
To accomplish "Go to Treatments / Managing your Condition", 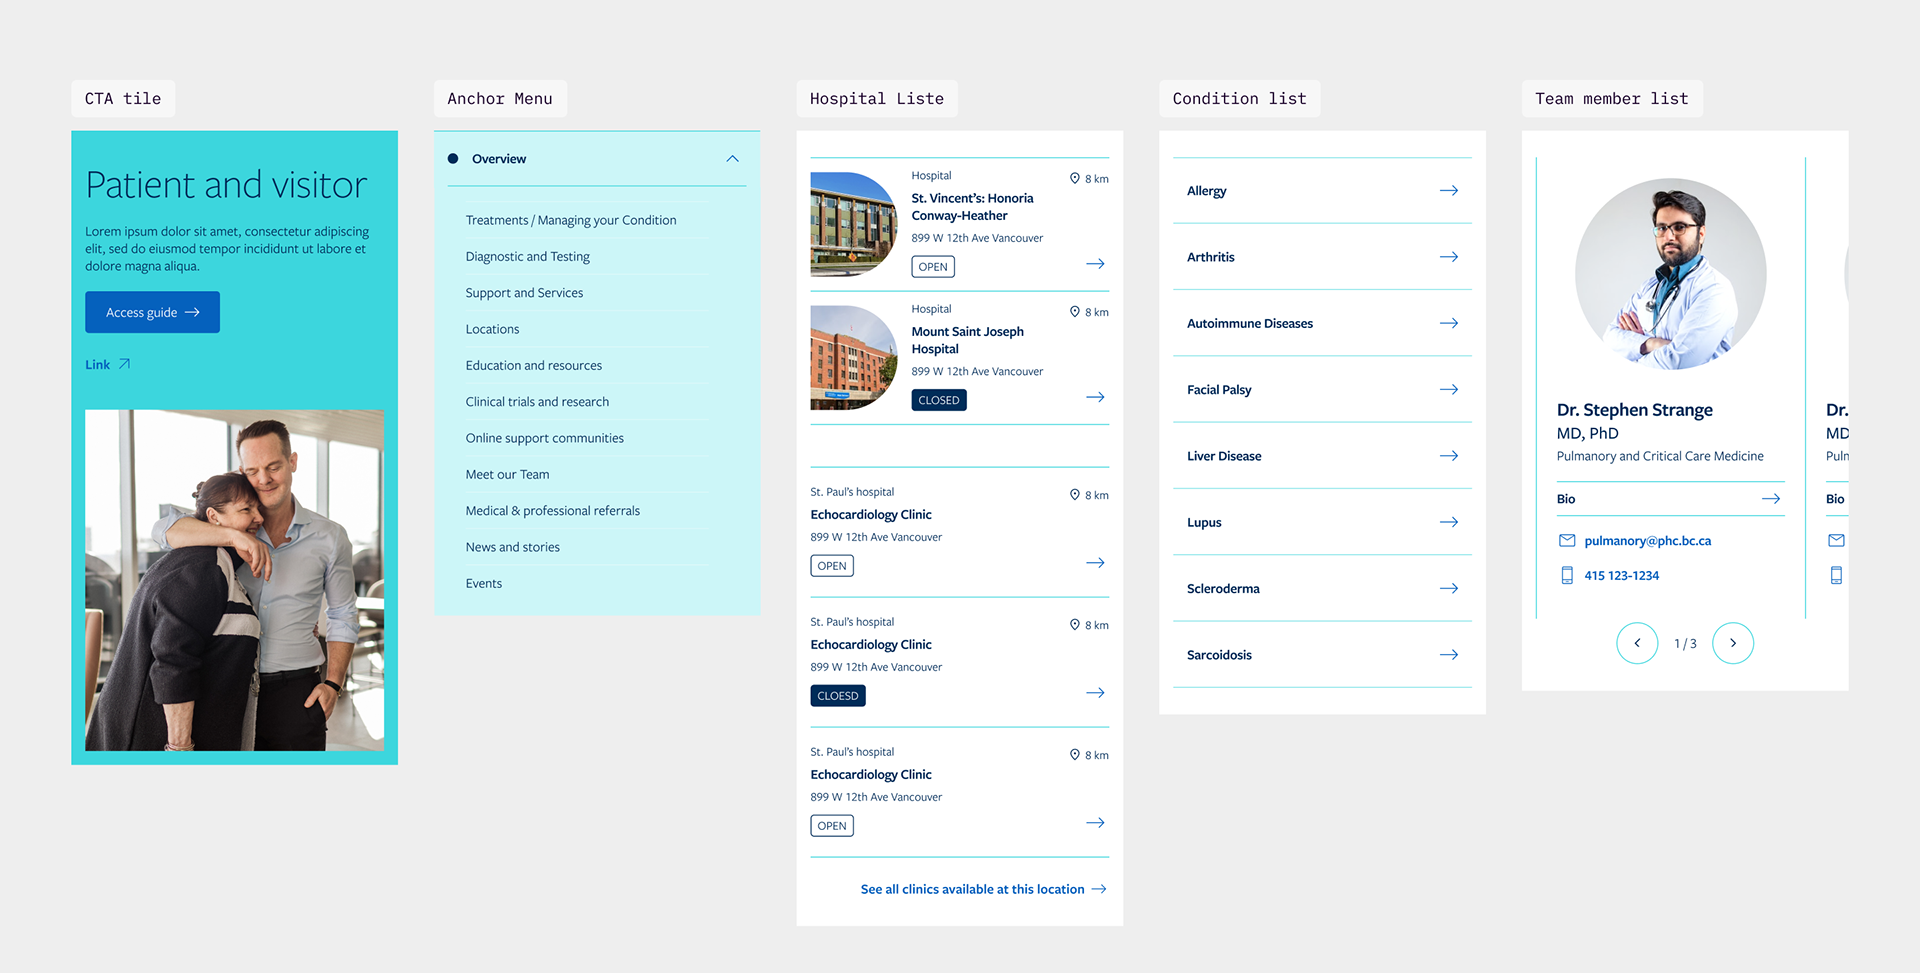I will coord(571,220).
